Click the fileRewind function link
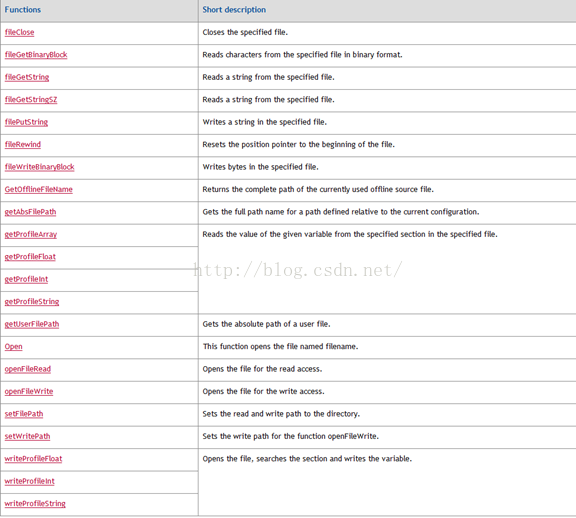The height and width of the screenshot is (518, 576). coord(23,144)
